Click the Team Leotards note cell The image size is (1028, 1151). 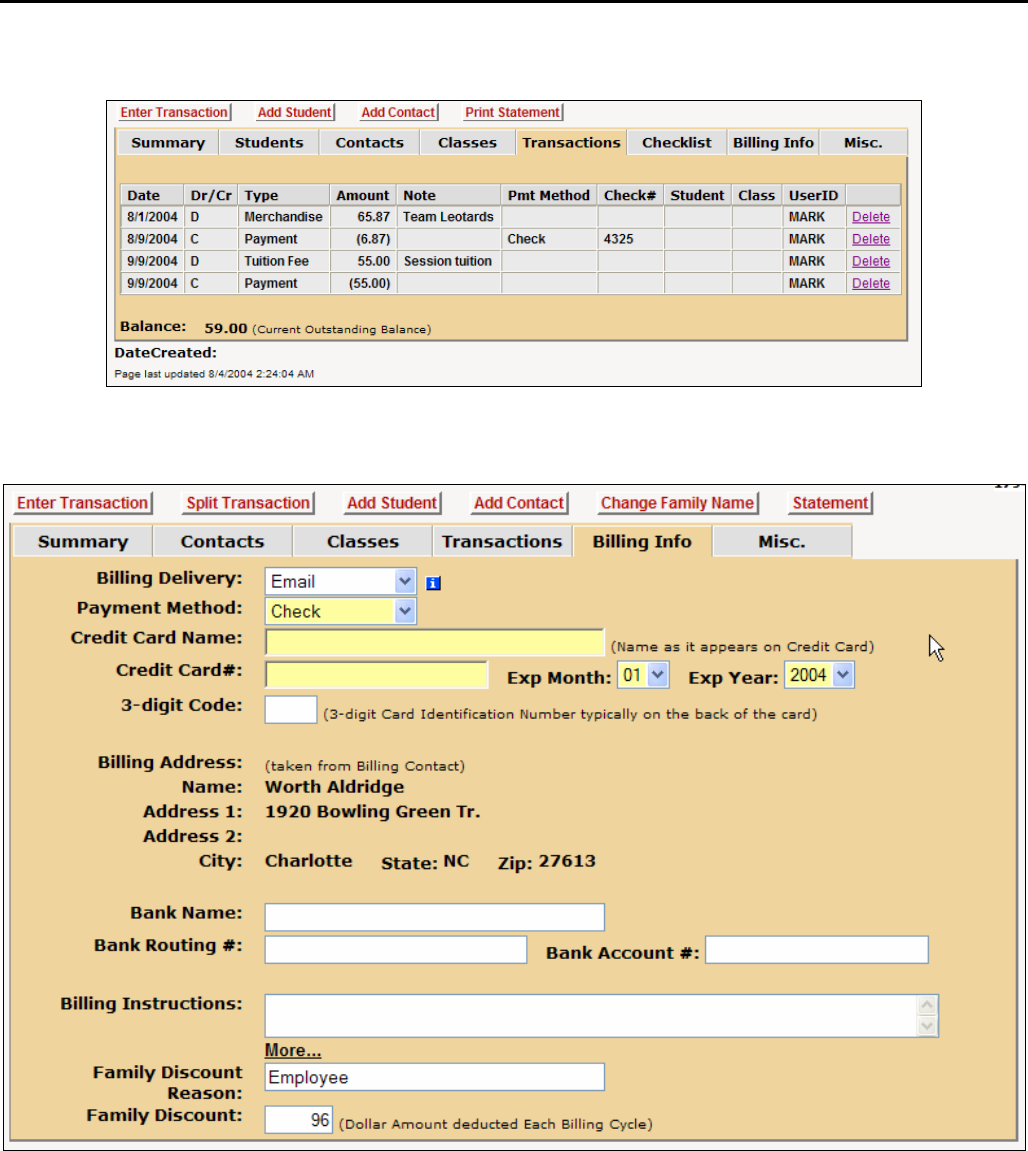click(449, 217)
